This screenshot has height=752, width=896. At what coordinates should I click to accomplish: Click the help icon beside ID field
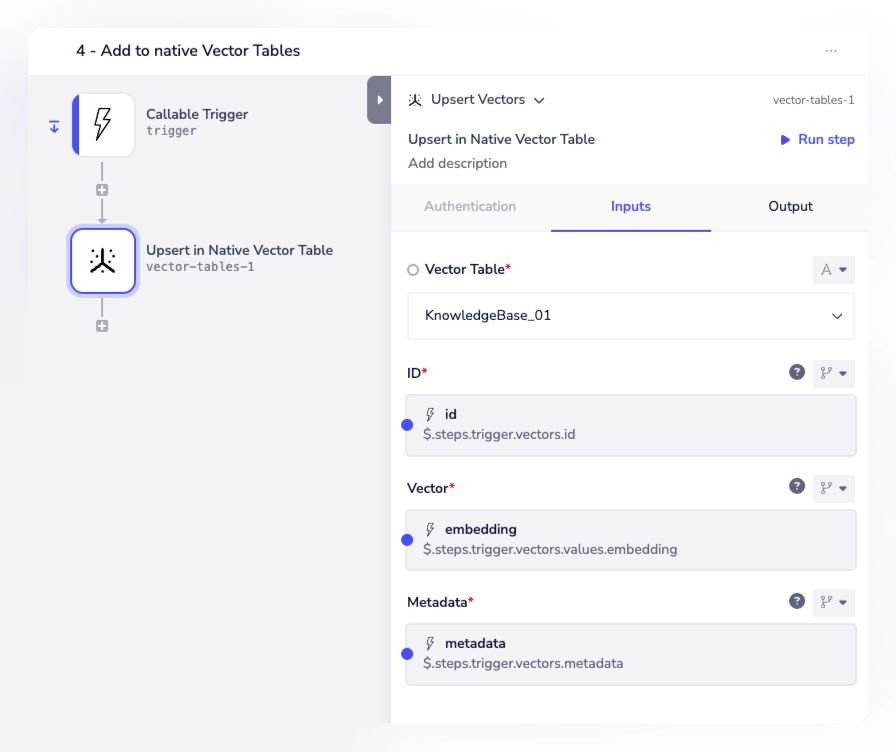pyautogui.click(x=797, y=372)
